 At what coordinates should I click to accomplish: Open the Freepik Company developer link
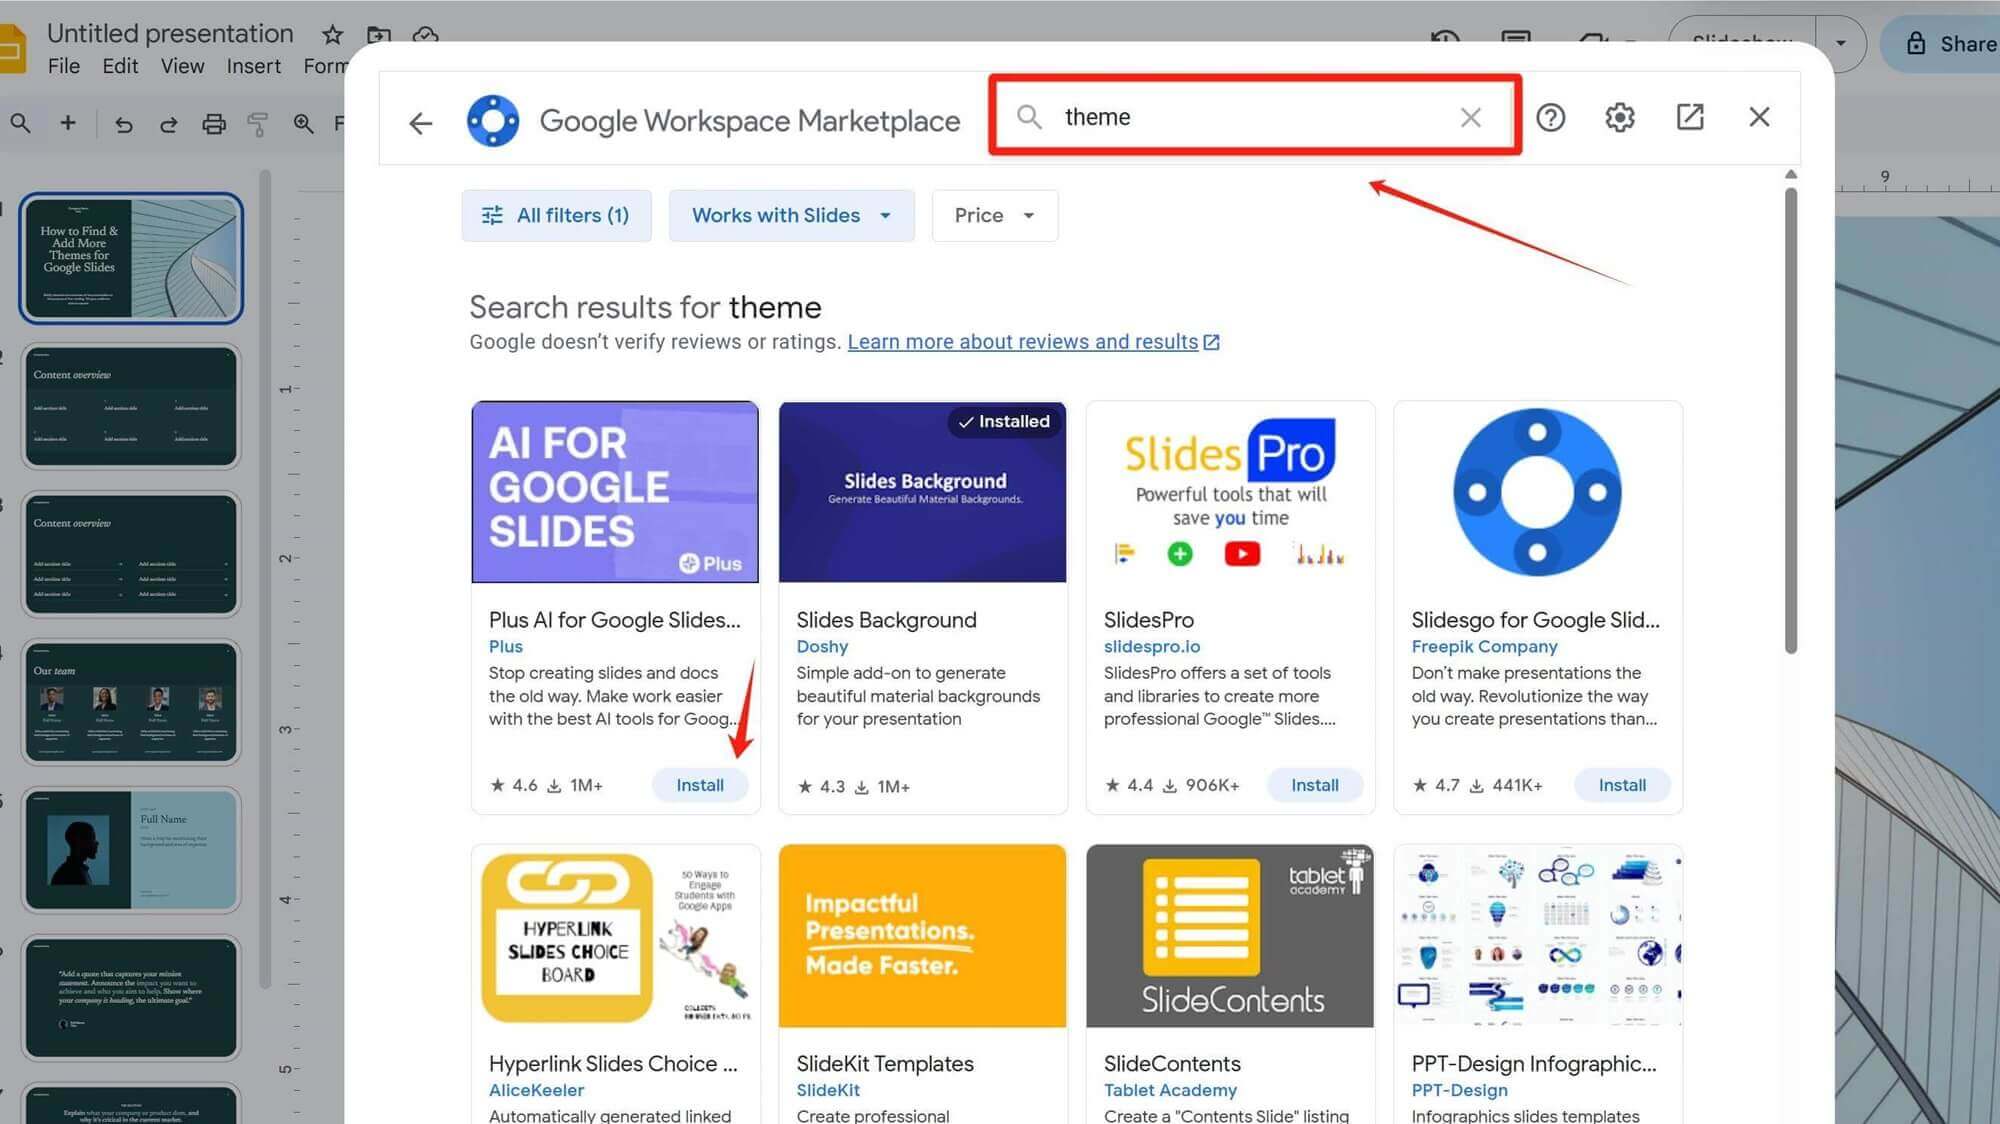pyautogui.click(x=1484, y=646)
